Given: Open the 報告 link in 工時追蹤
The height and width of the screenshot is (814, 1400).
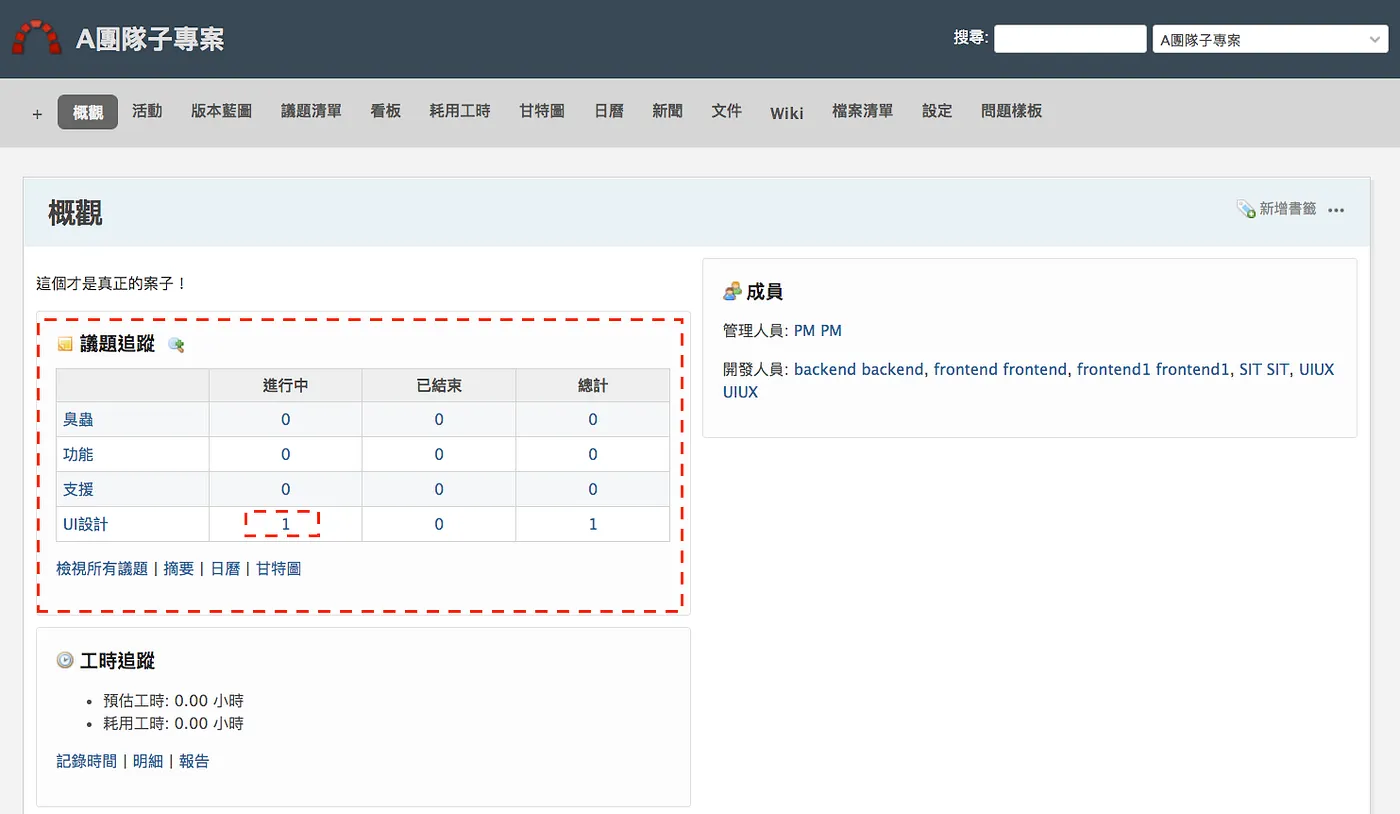Looking at the screenshot, I should [x=194, y=761].
